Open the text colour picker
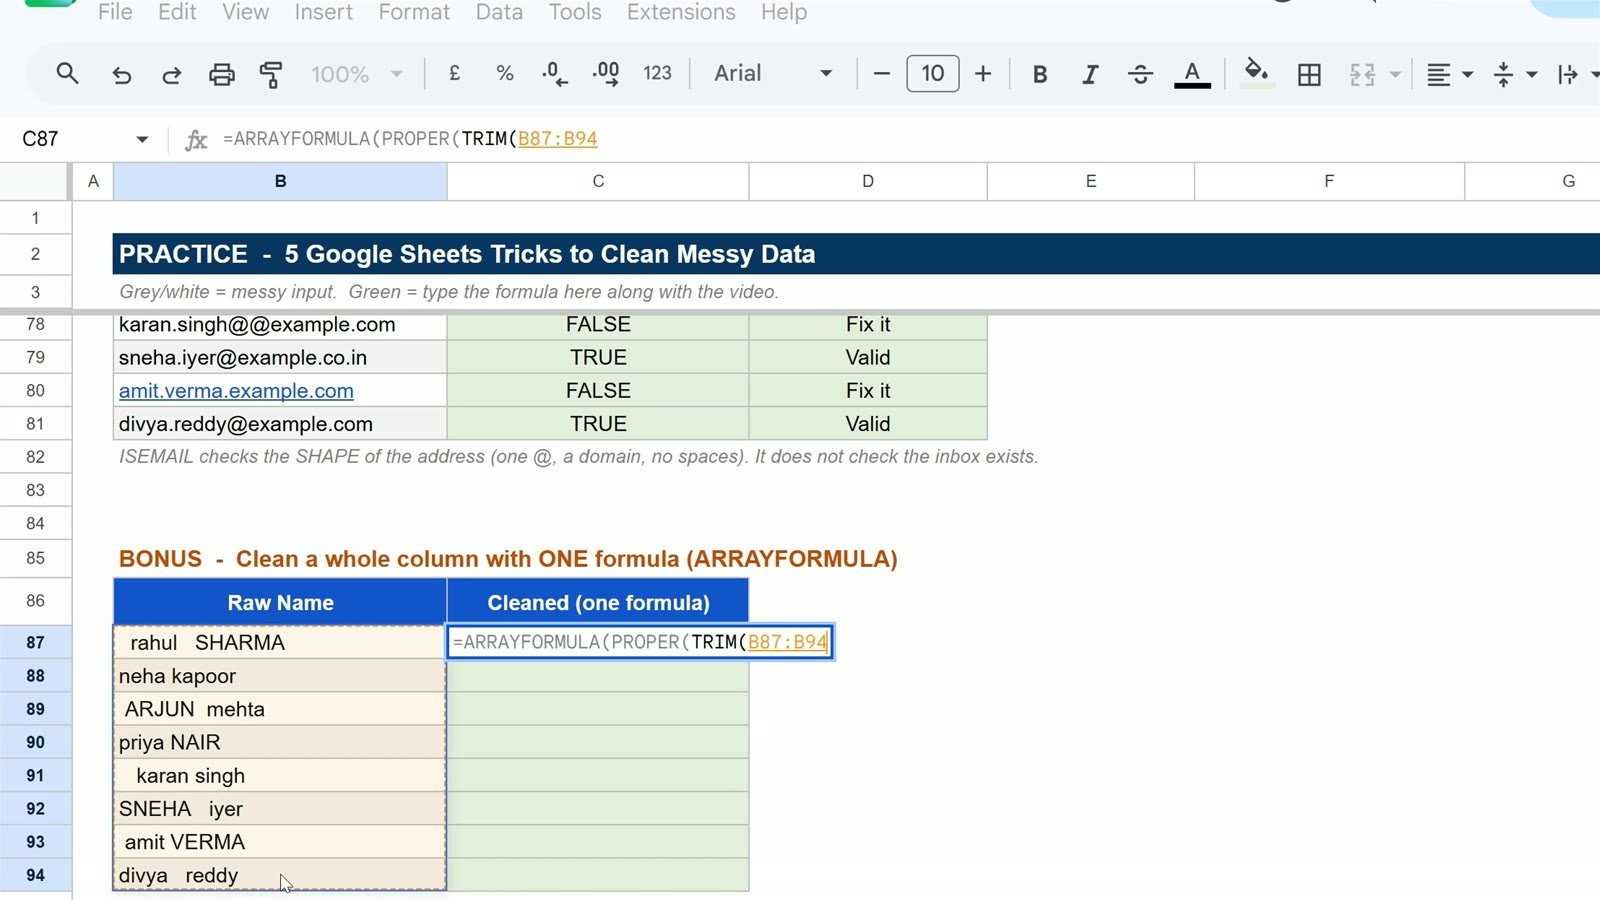Image resolution: width=1600 pixels, height=900 pixels. pos(1192,74)
